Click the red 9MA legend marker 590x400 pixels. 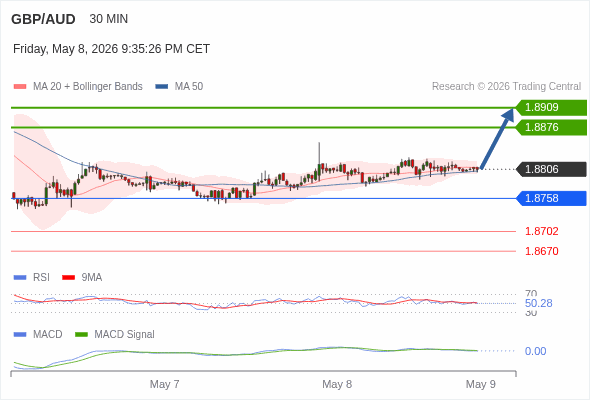pos(68,278)
